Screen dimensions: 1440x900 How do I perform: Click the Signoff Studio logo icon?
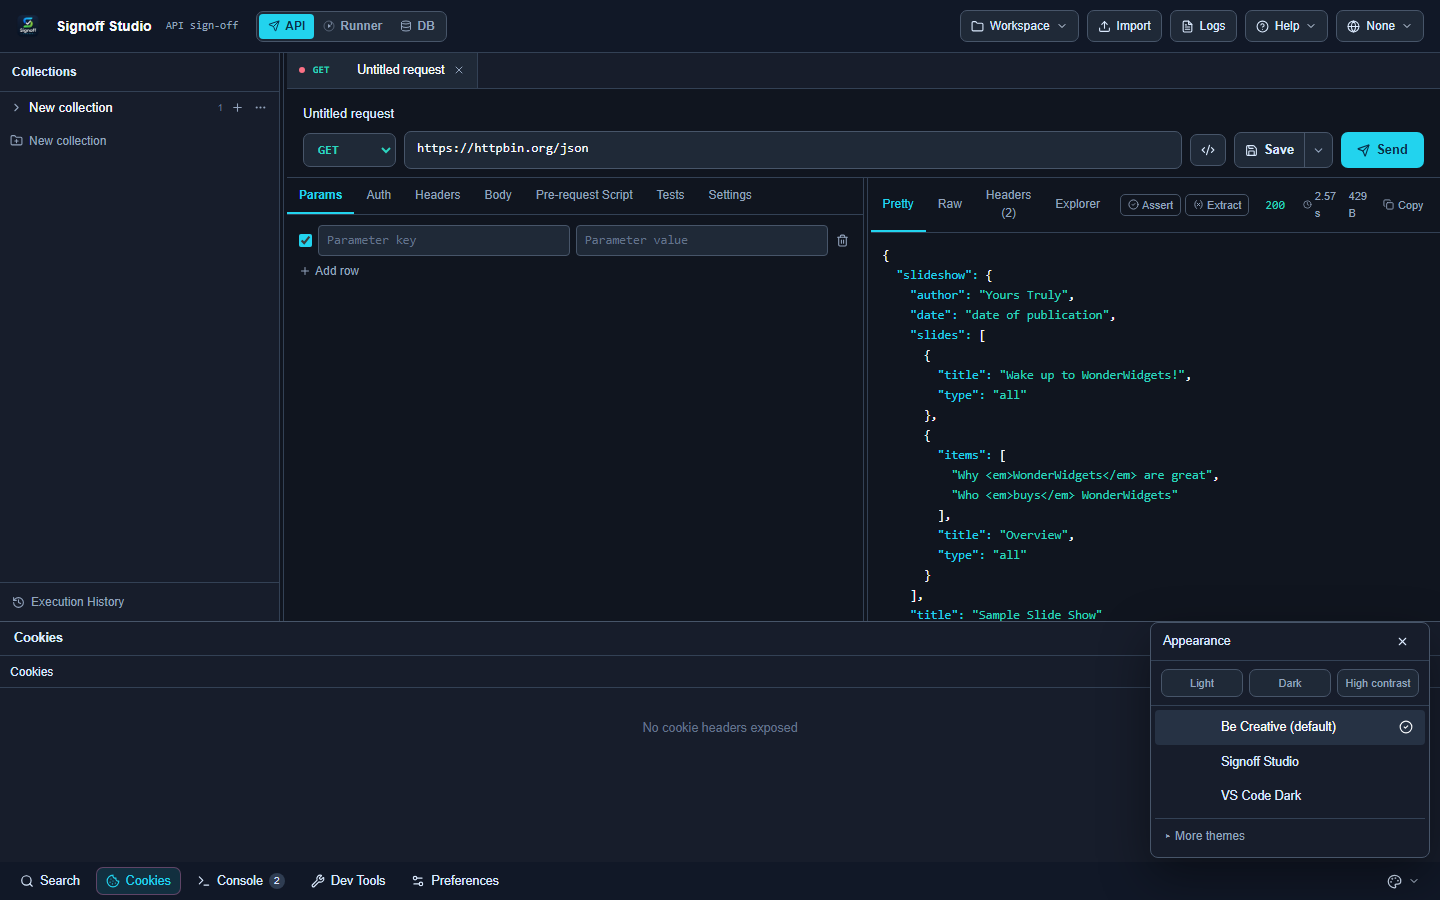(28, 26)
